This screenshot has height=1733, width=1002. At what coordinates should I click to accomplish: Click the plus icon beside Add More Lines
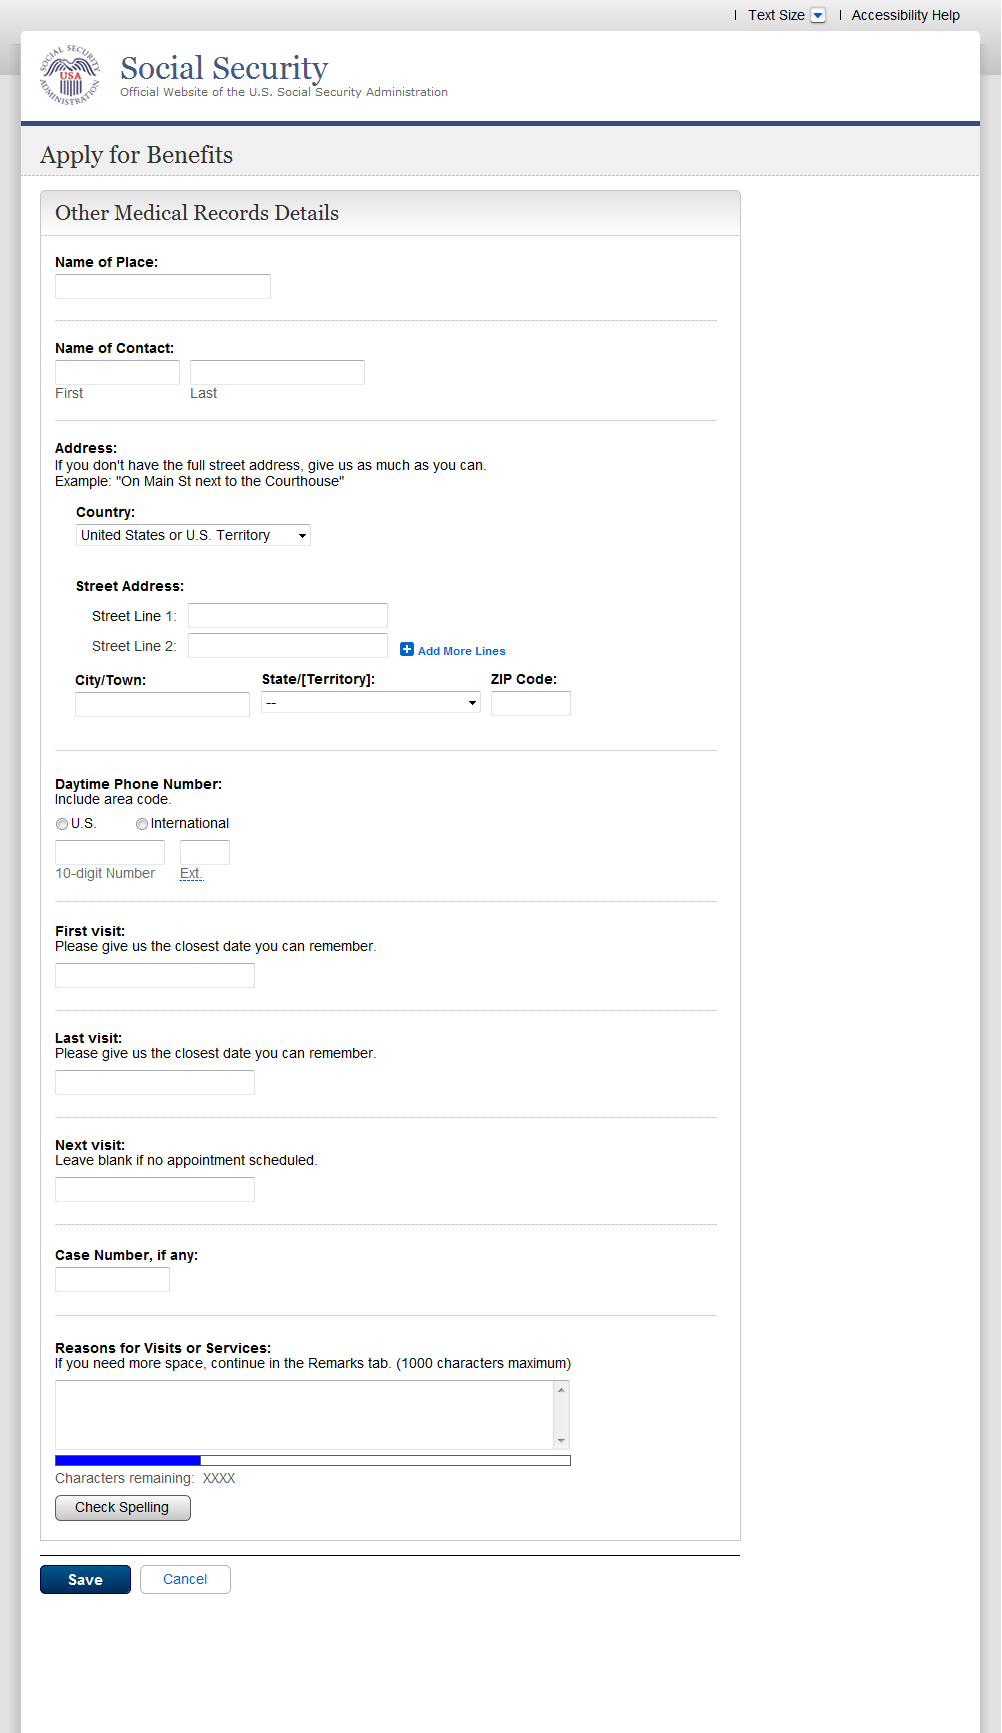[407, 649]
